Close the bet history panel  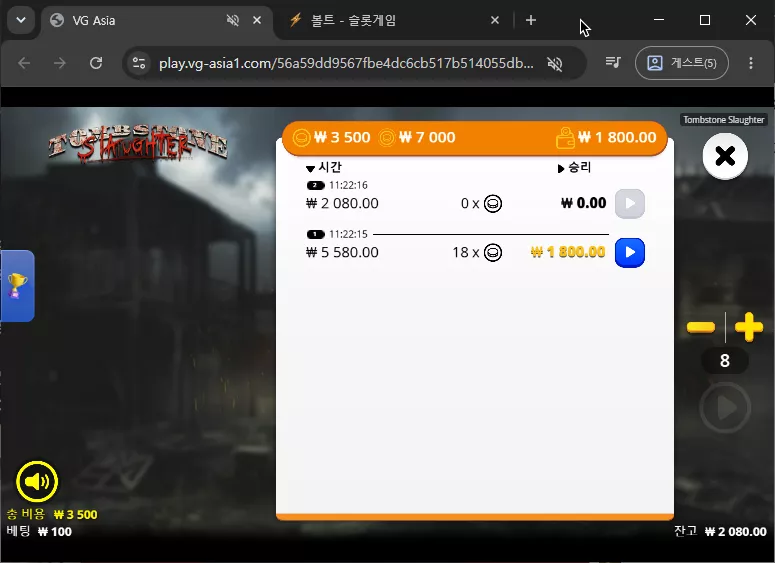pos(725,156)
